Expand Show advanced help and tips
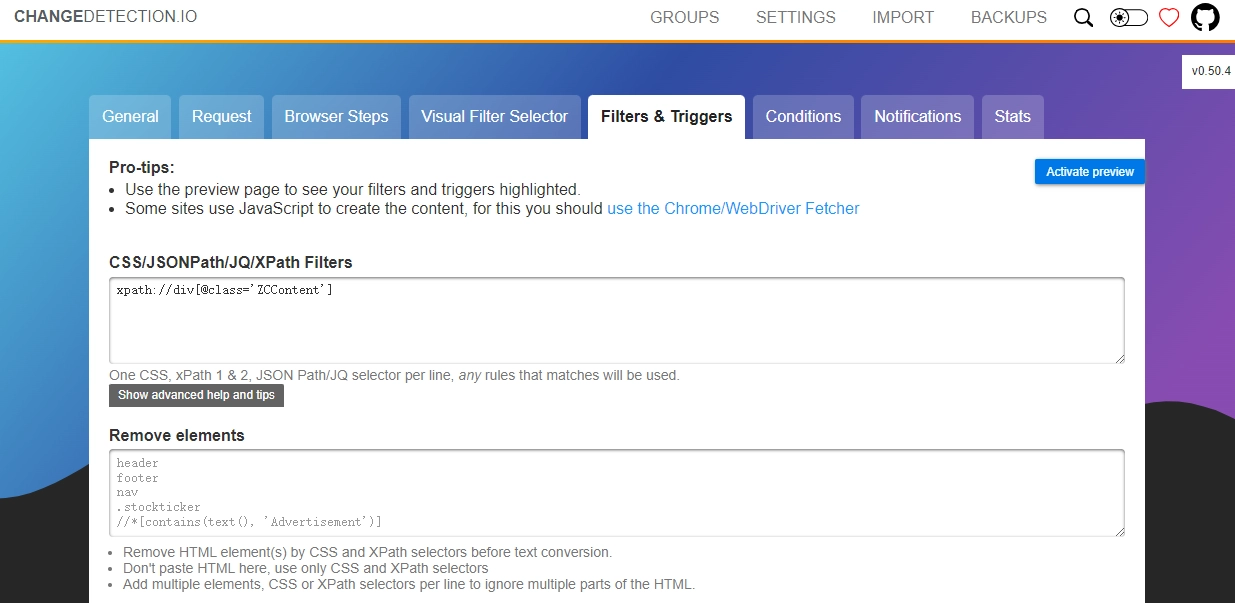Viewport: 1235px width, 603px height. coord(196,395)
